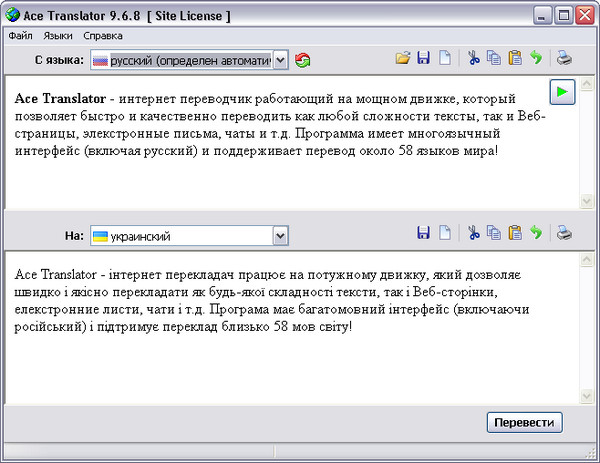The width and height of the screenshot is (600, 463).
Task: Open the Справка menu
Action: pyautogui.click(x=103, y=35)
